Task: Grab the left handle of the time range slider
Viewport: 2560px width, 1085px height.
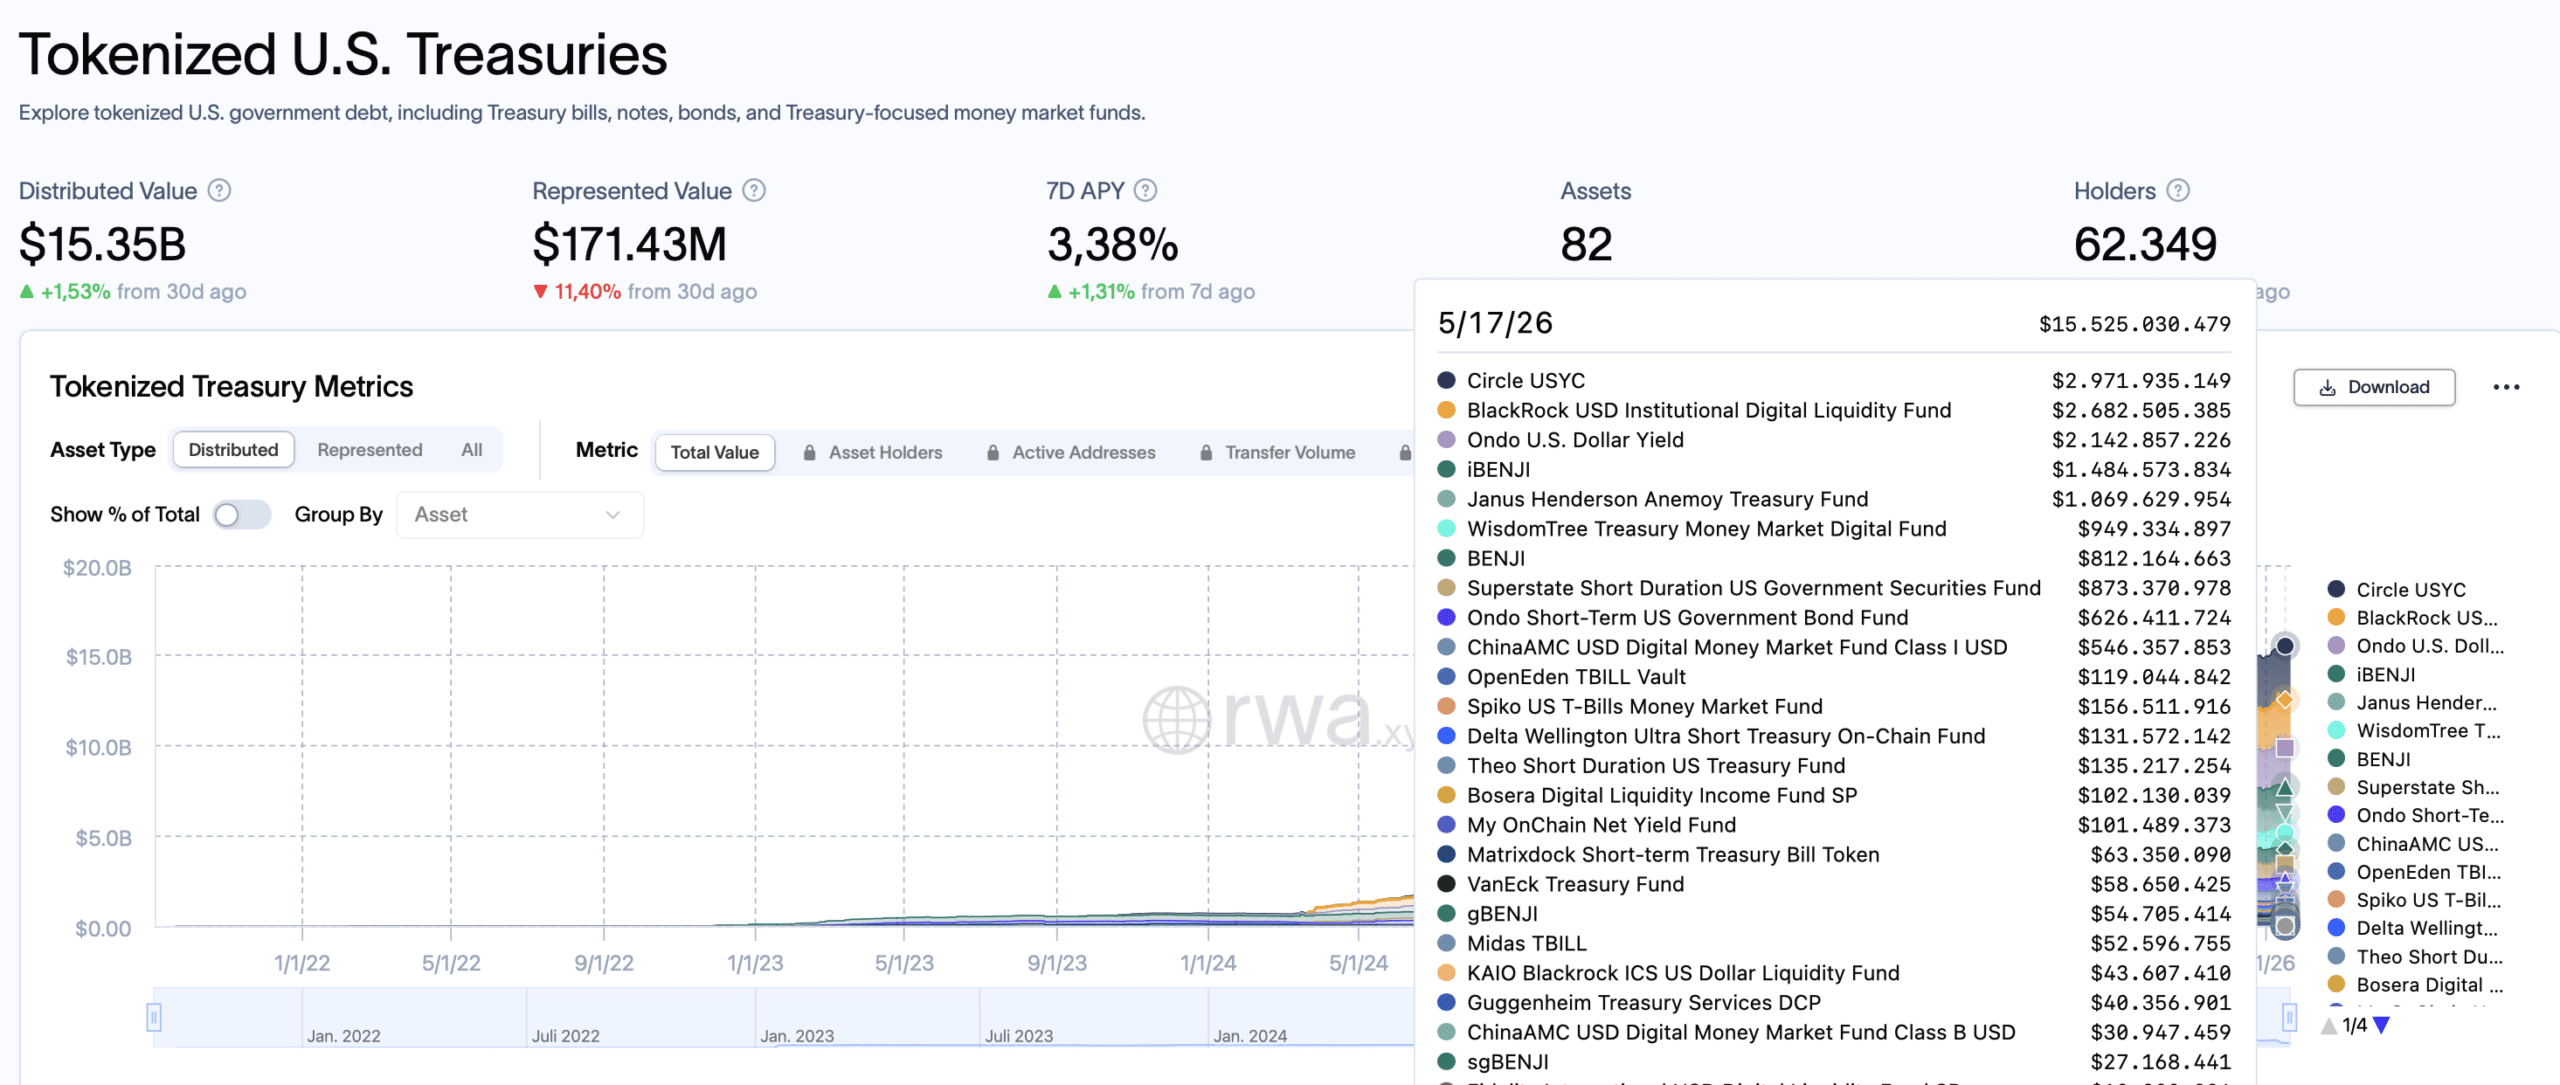Action: pyautogui.click(x=154, y=1017)
